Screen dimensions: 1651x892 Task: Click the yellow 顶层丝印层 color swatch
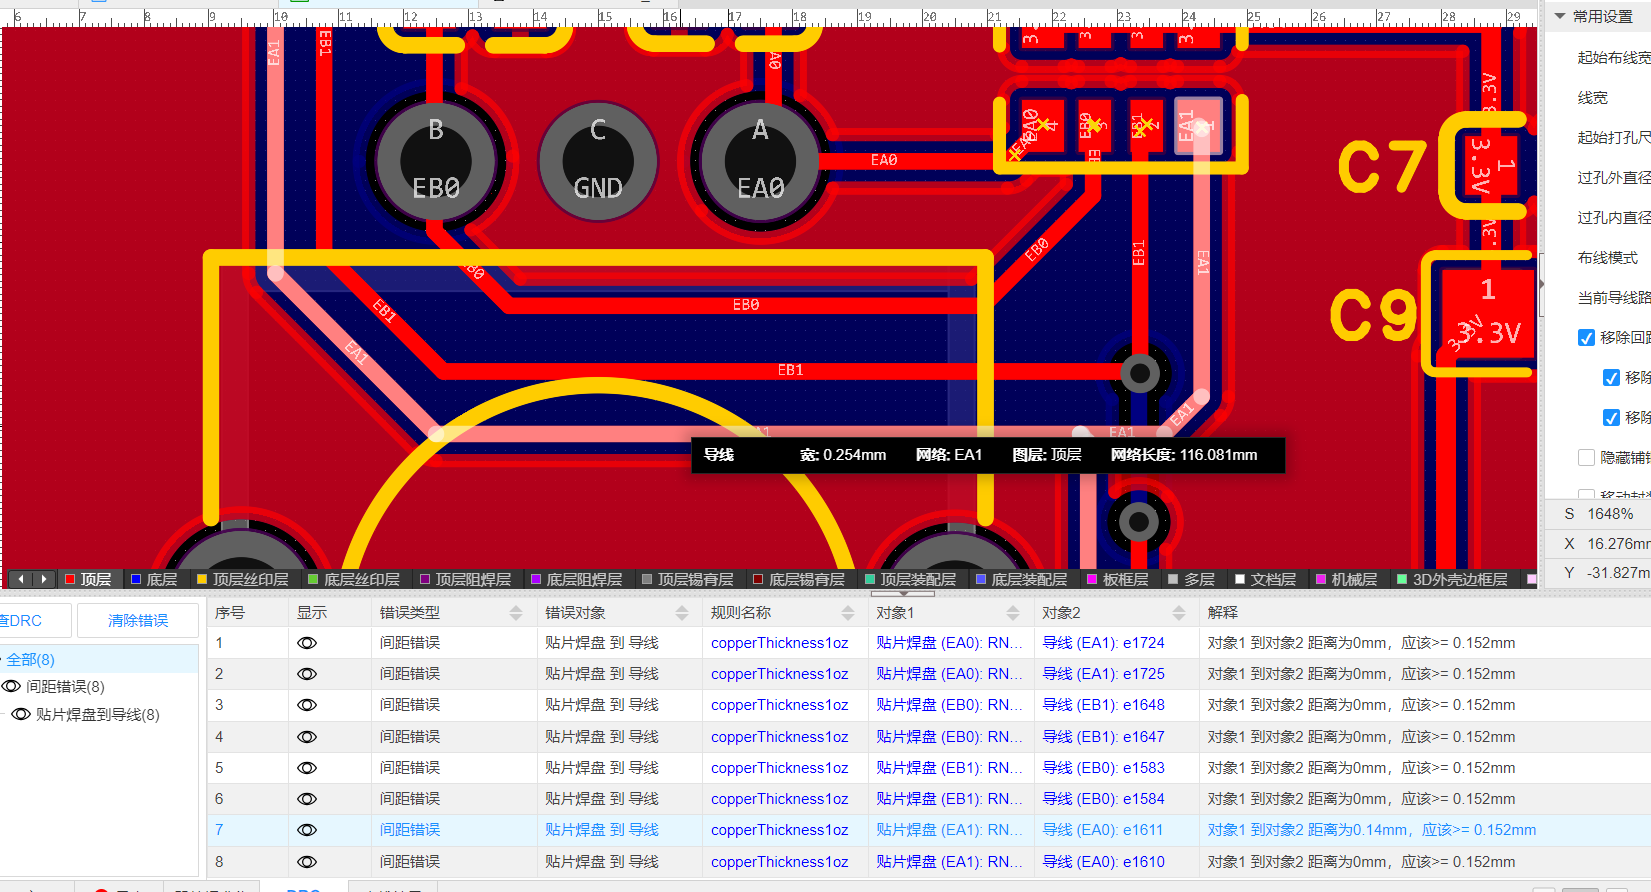pos(202,579)
